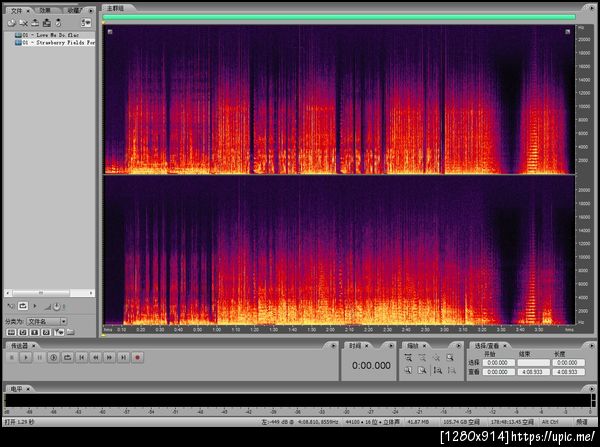Click the selection length field
The width and height of the screenshot is (600, 447).
(x=569, y=362)
